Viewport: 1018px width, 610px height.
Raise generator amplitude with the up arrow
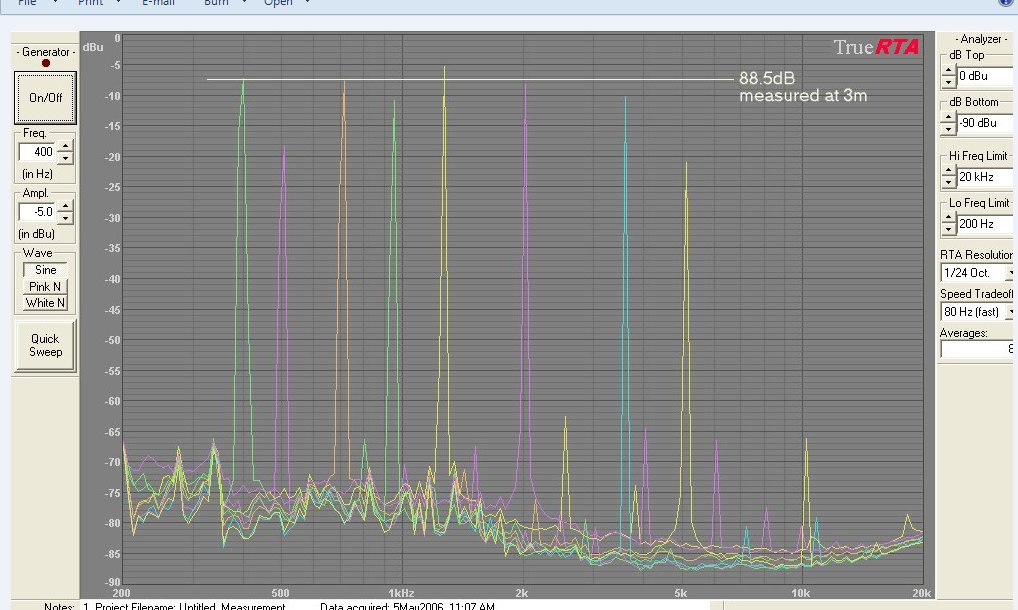point(65,206)
